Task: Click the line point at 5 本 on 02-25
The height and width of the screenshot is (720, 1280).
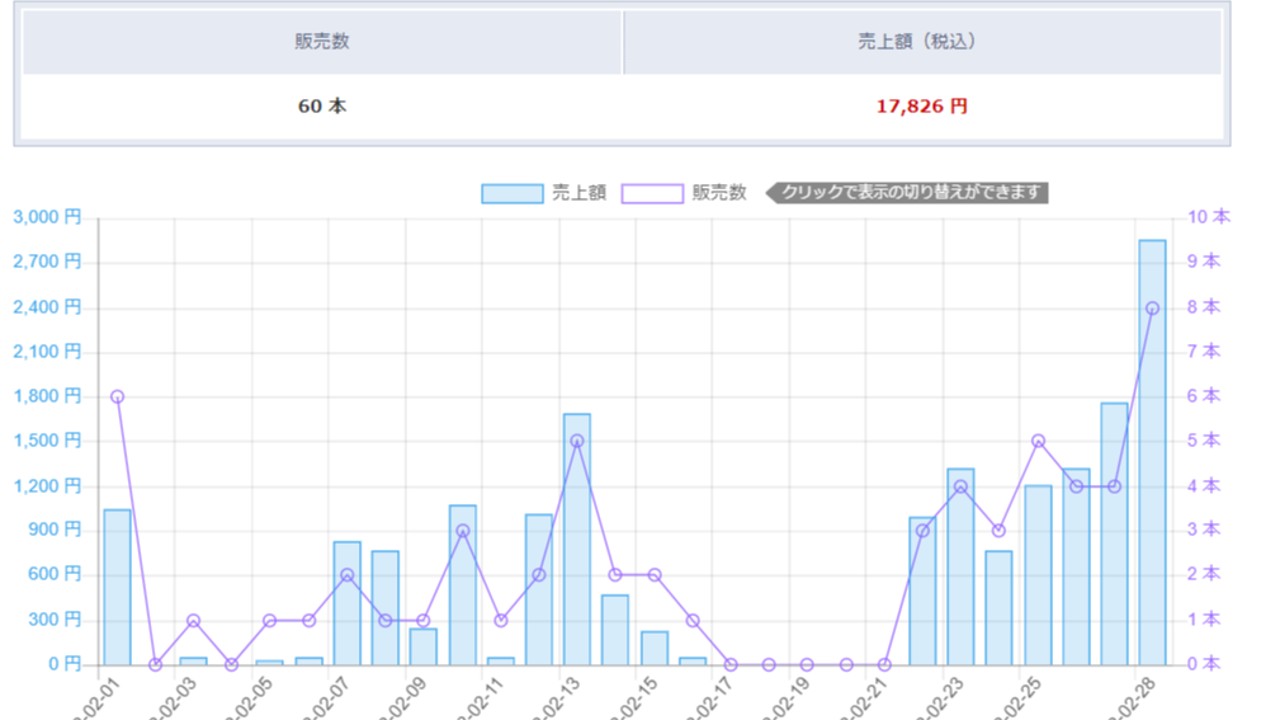Action: click(1038, 441)
